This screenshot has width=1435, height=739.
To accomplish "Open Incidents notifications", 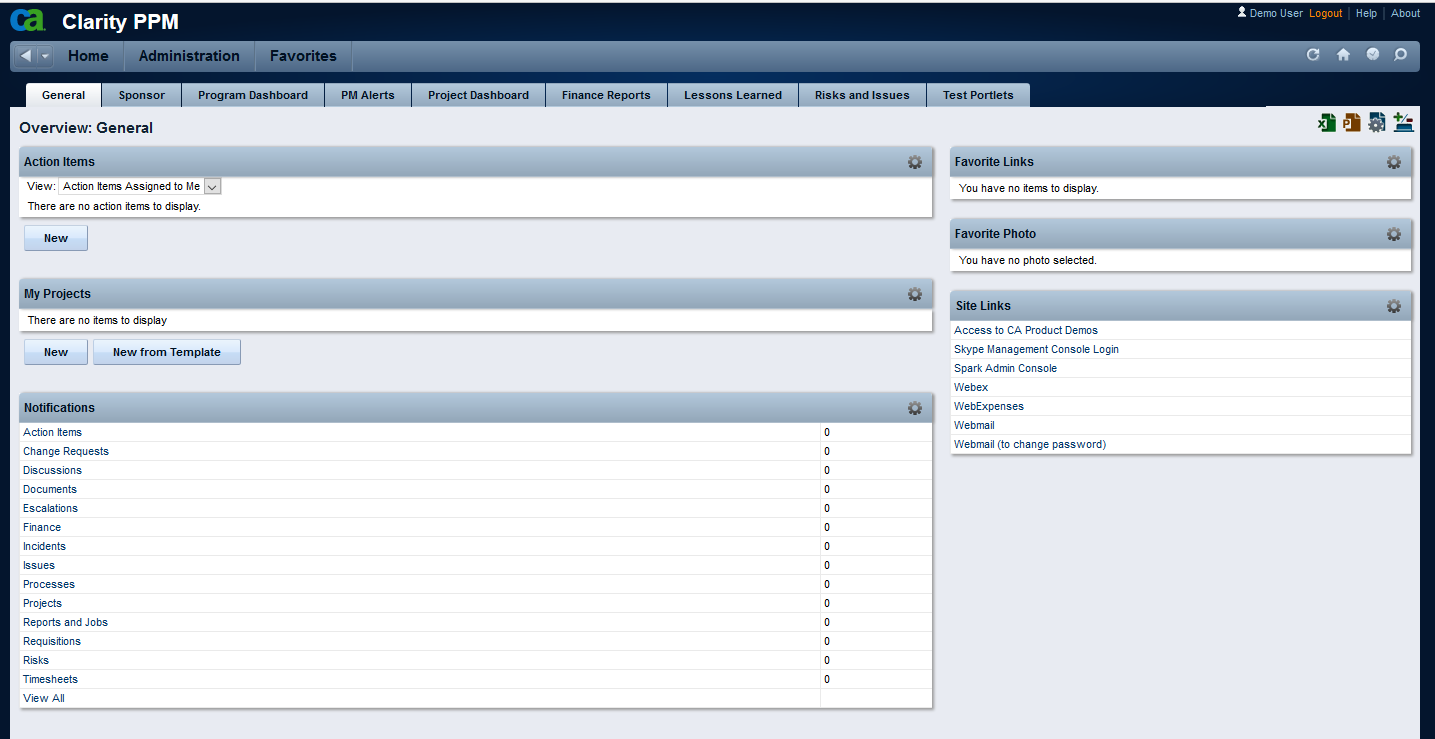I will pyautogui.click(x=44, y=546).
